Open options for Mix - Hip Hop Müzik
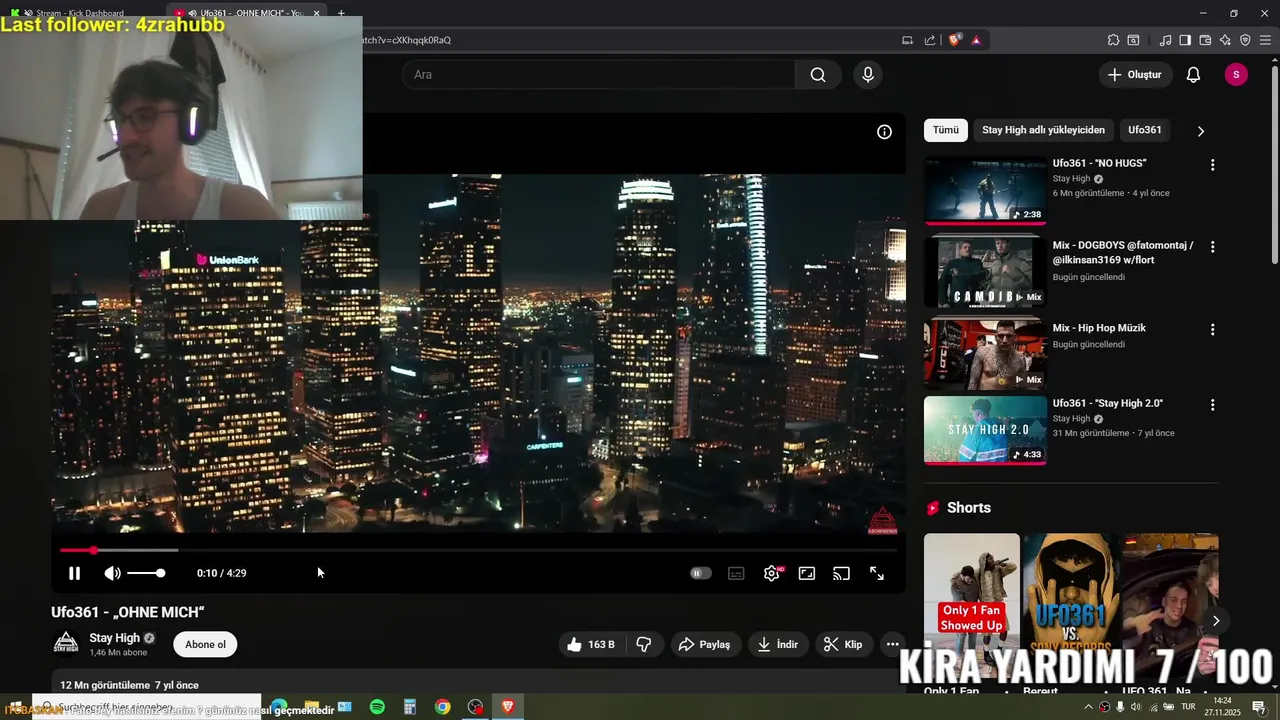 (1213, 330)
